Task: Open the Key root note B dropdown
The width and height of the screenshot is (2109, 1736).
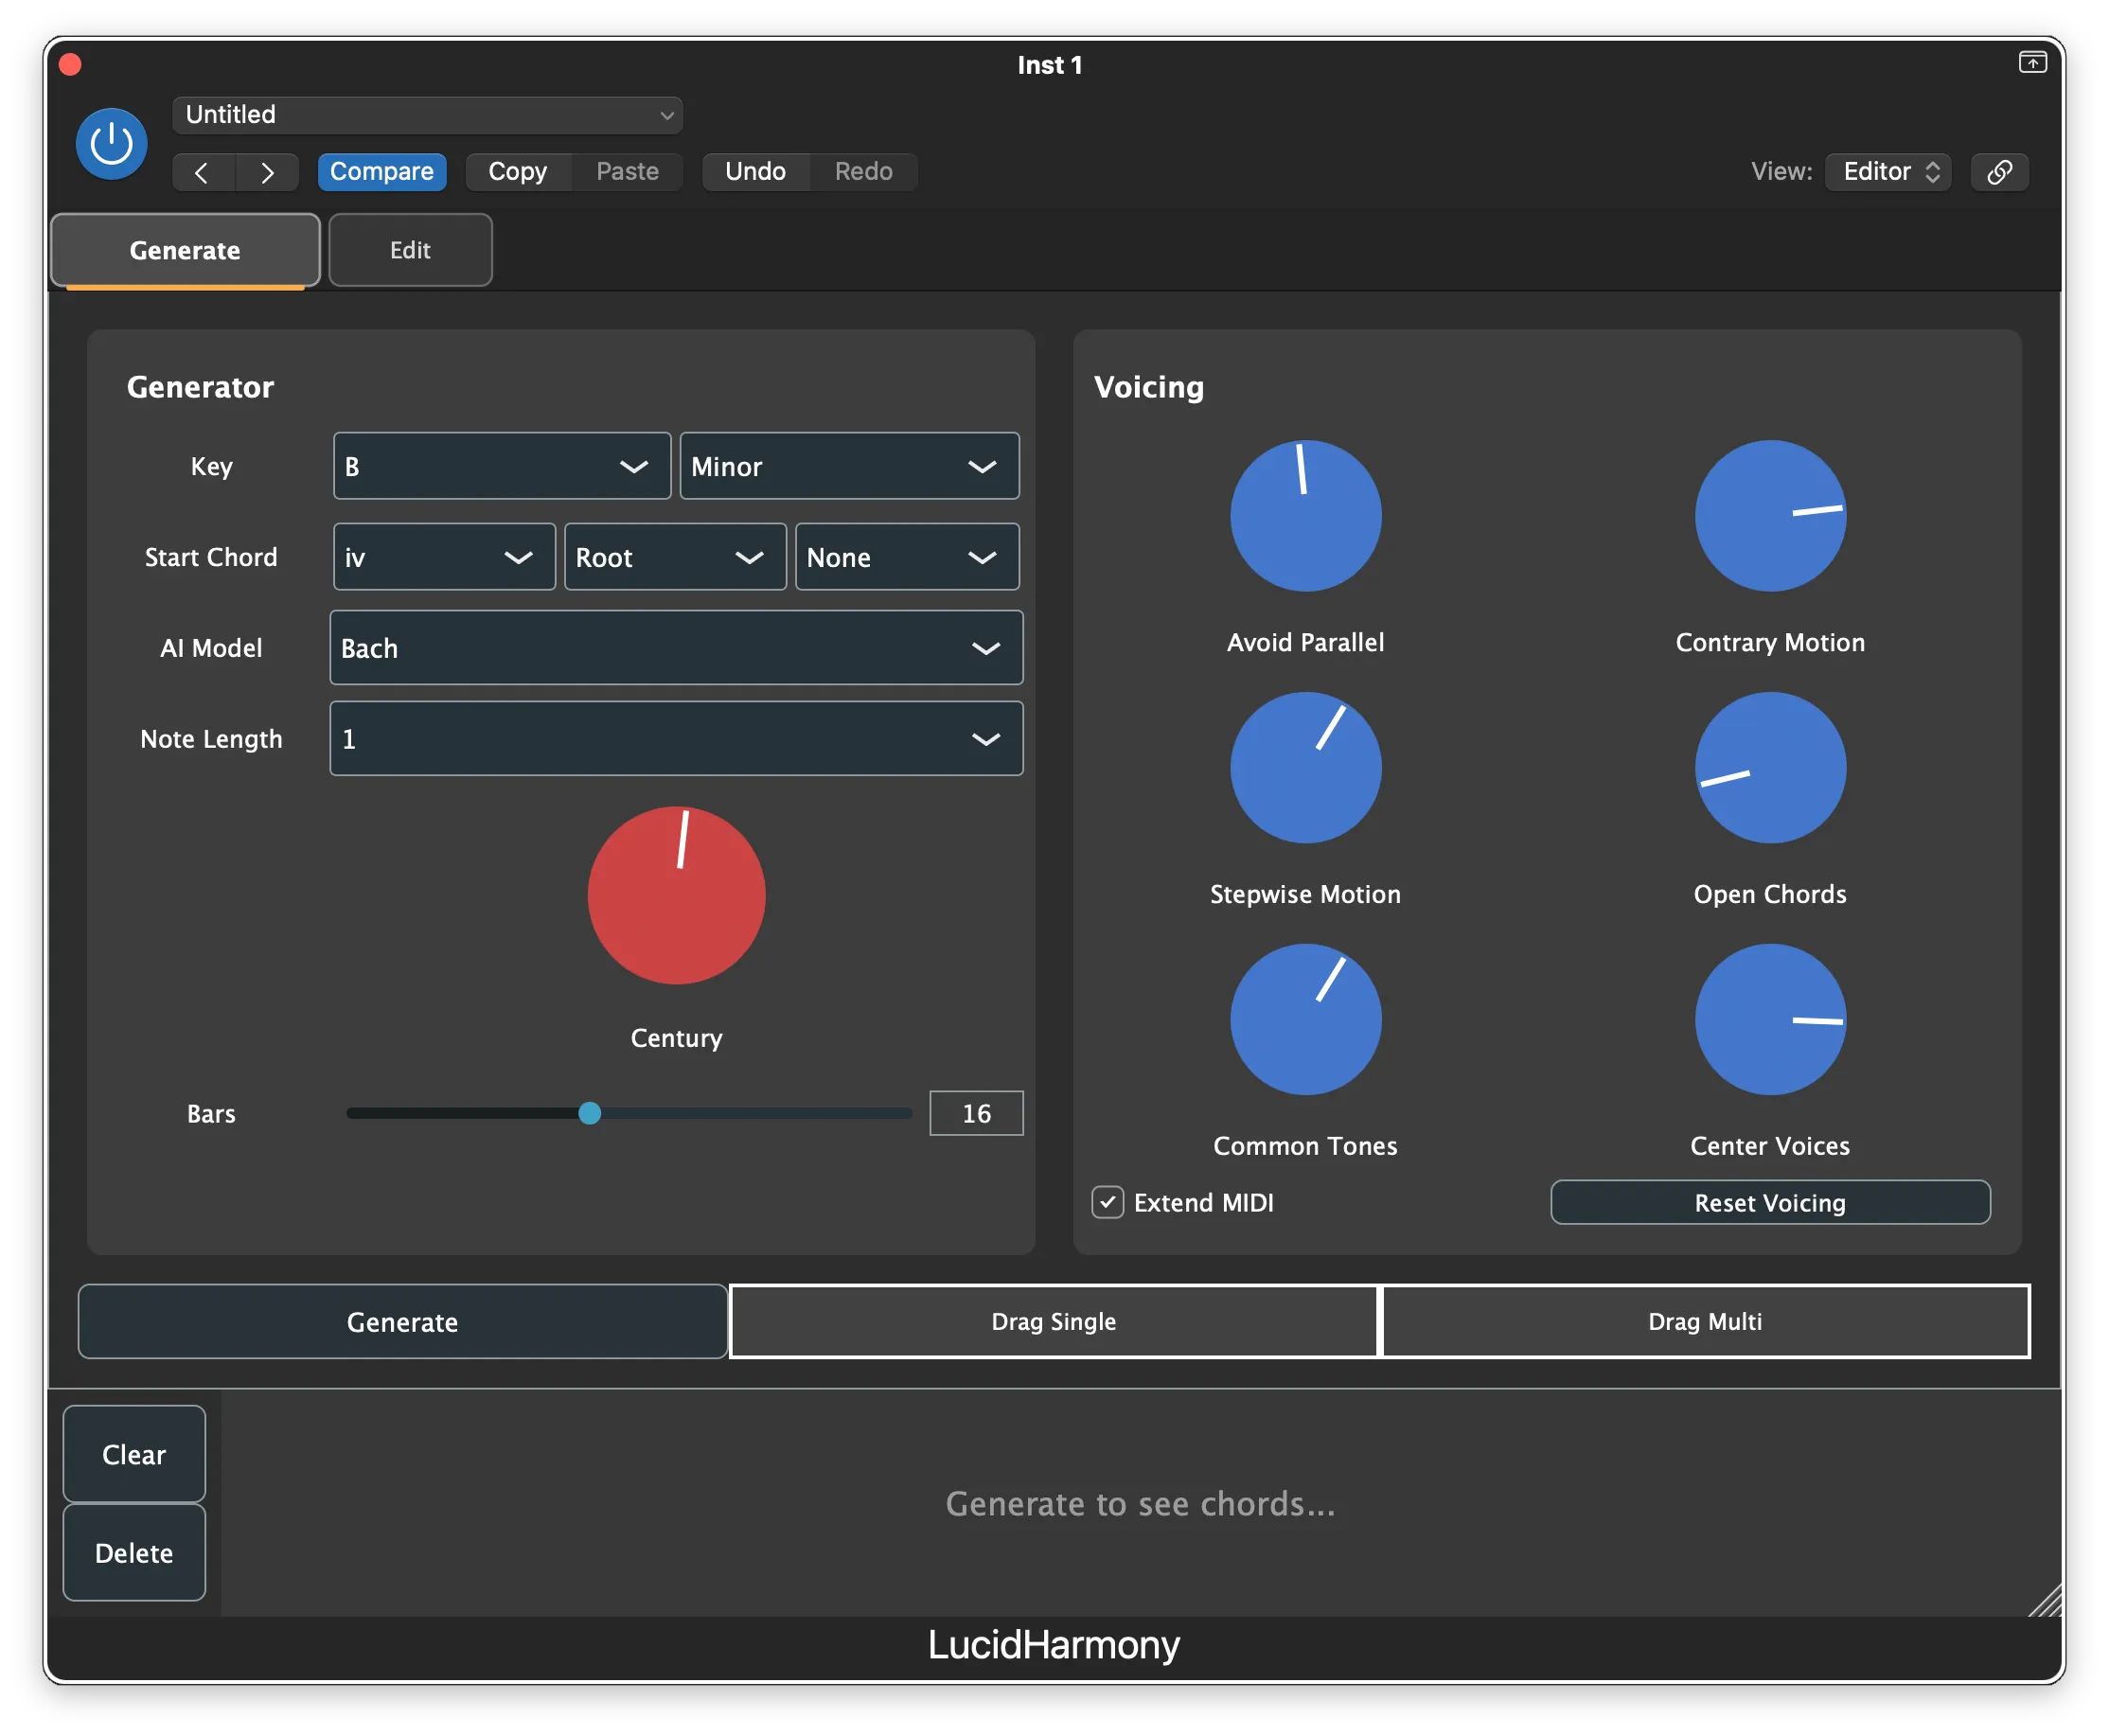Action: click(502, 466)
